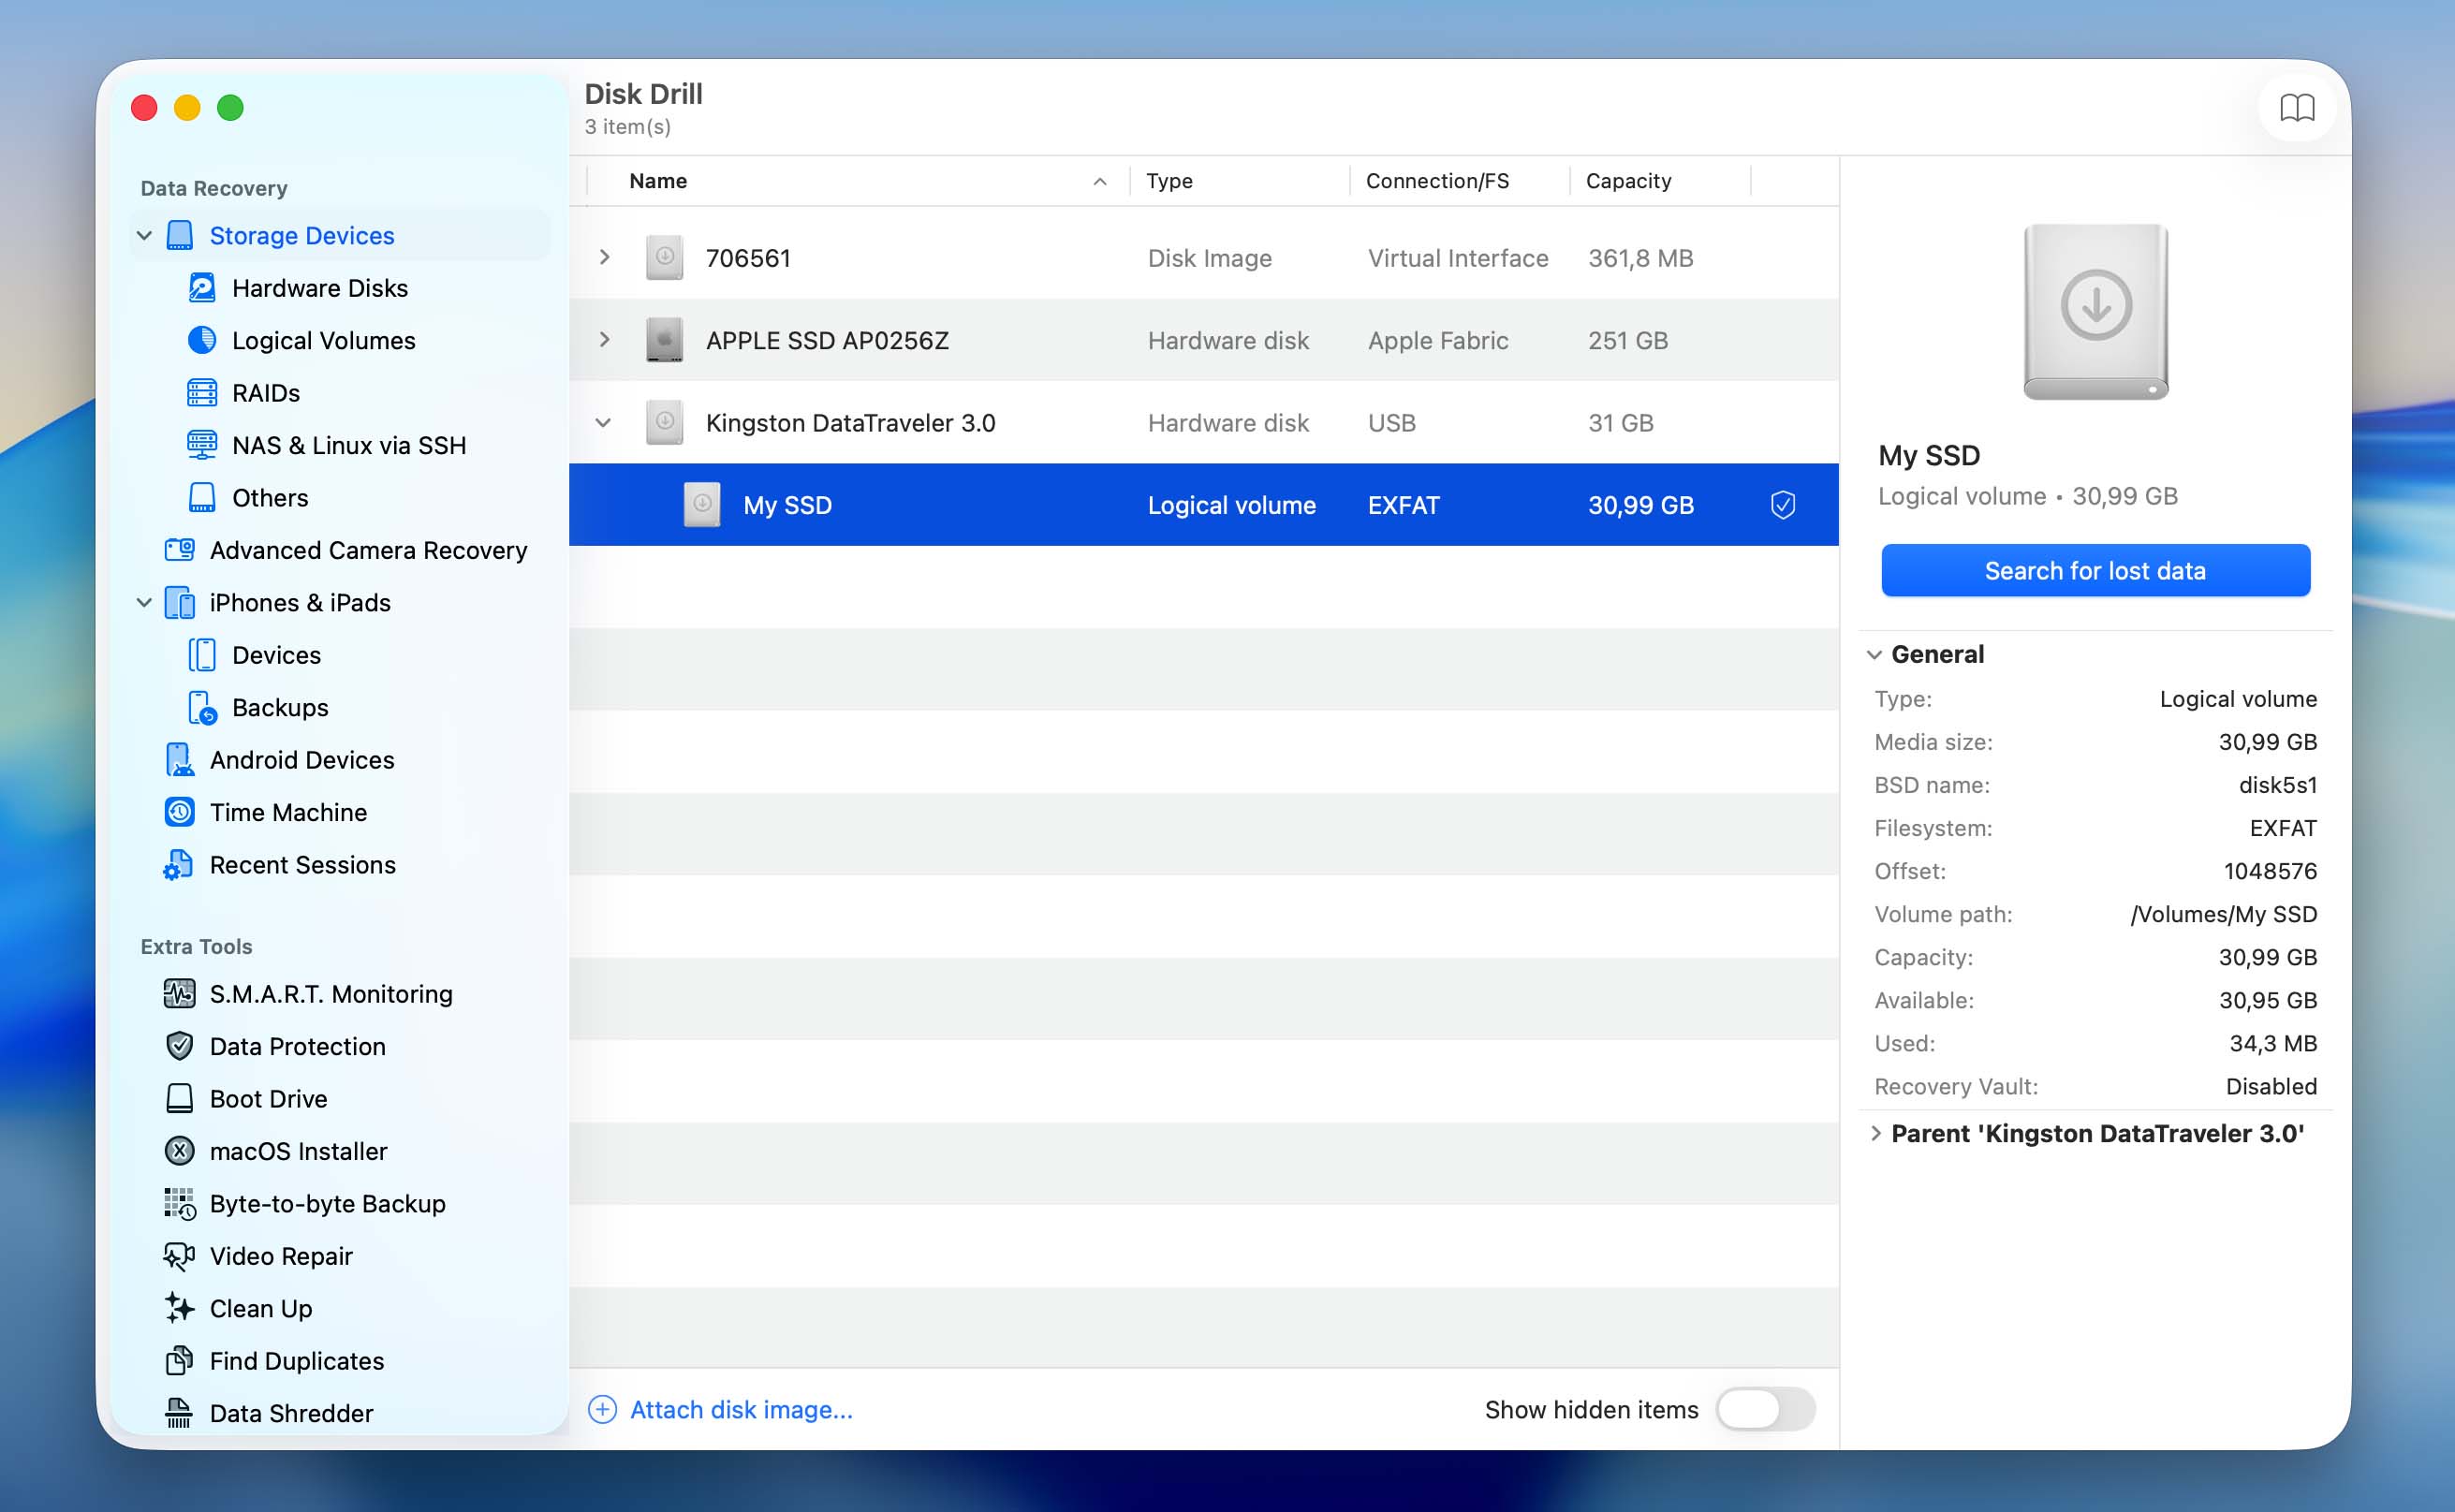Expand the 706561 disk image row
This screenshot has height=1512, width=2455.
tap(604, 257)
